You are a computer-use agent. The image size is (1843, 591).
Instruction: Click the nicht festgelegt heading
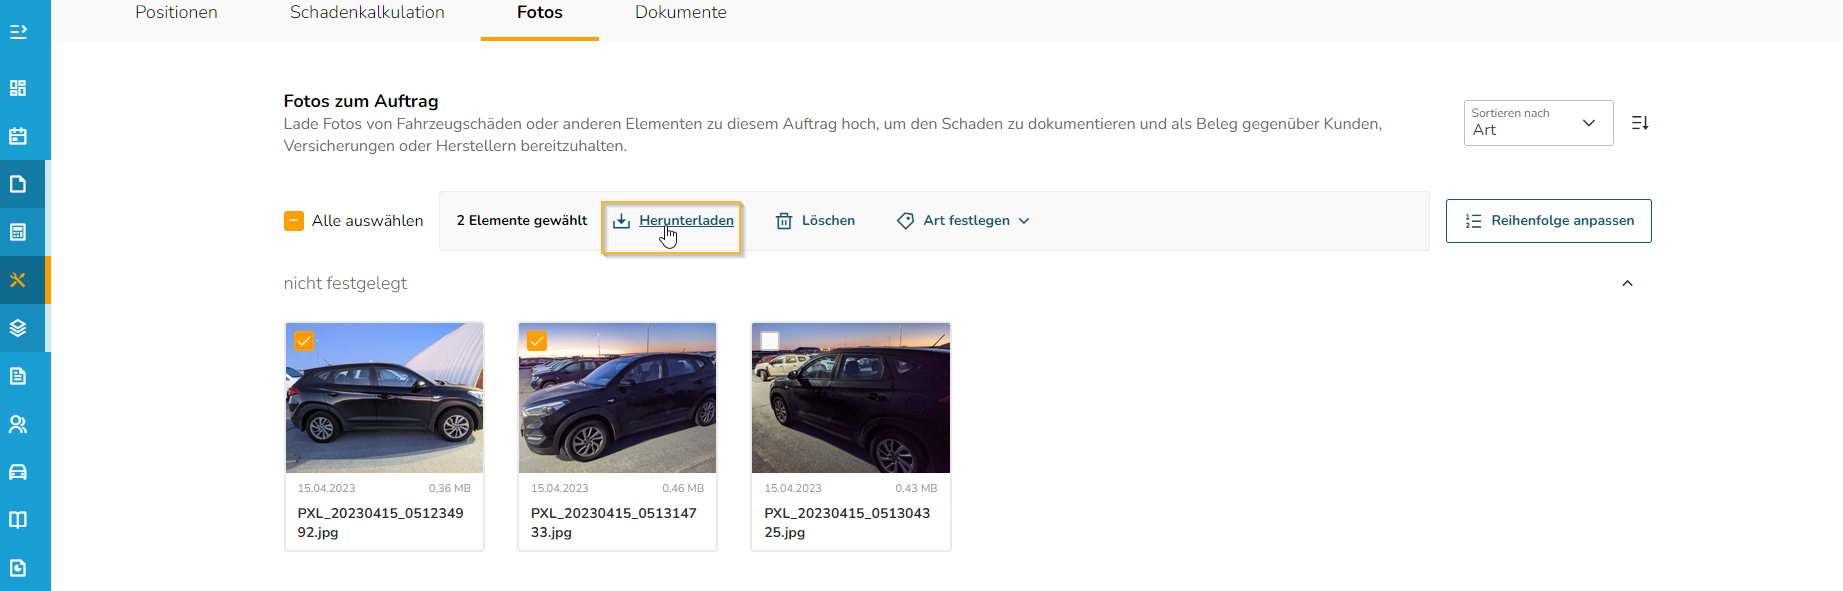click(x=345, y=283)
